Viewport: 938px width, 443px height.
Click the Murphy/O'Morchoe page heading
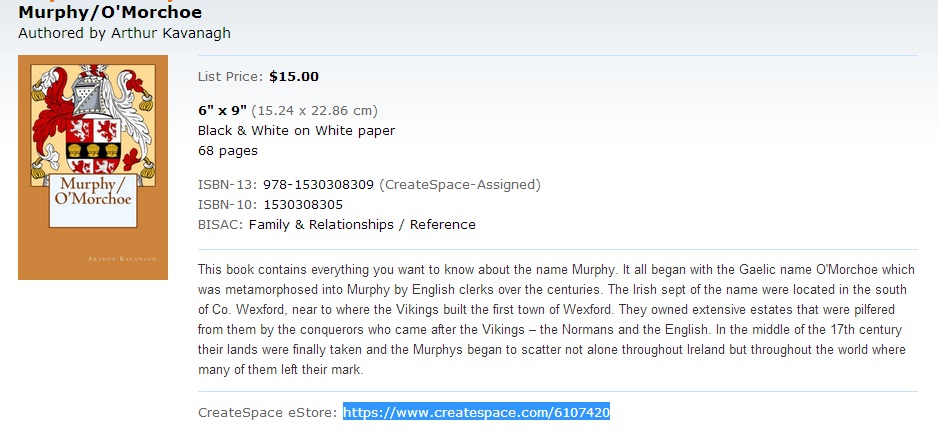pyautogui.click(x=110, y=13)
